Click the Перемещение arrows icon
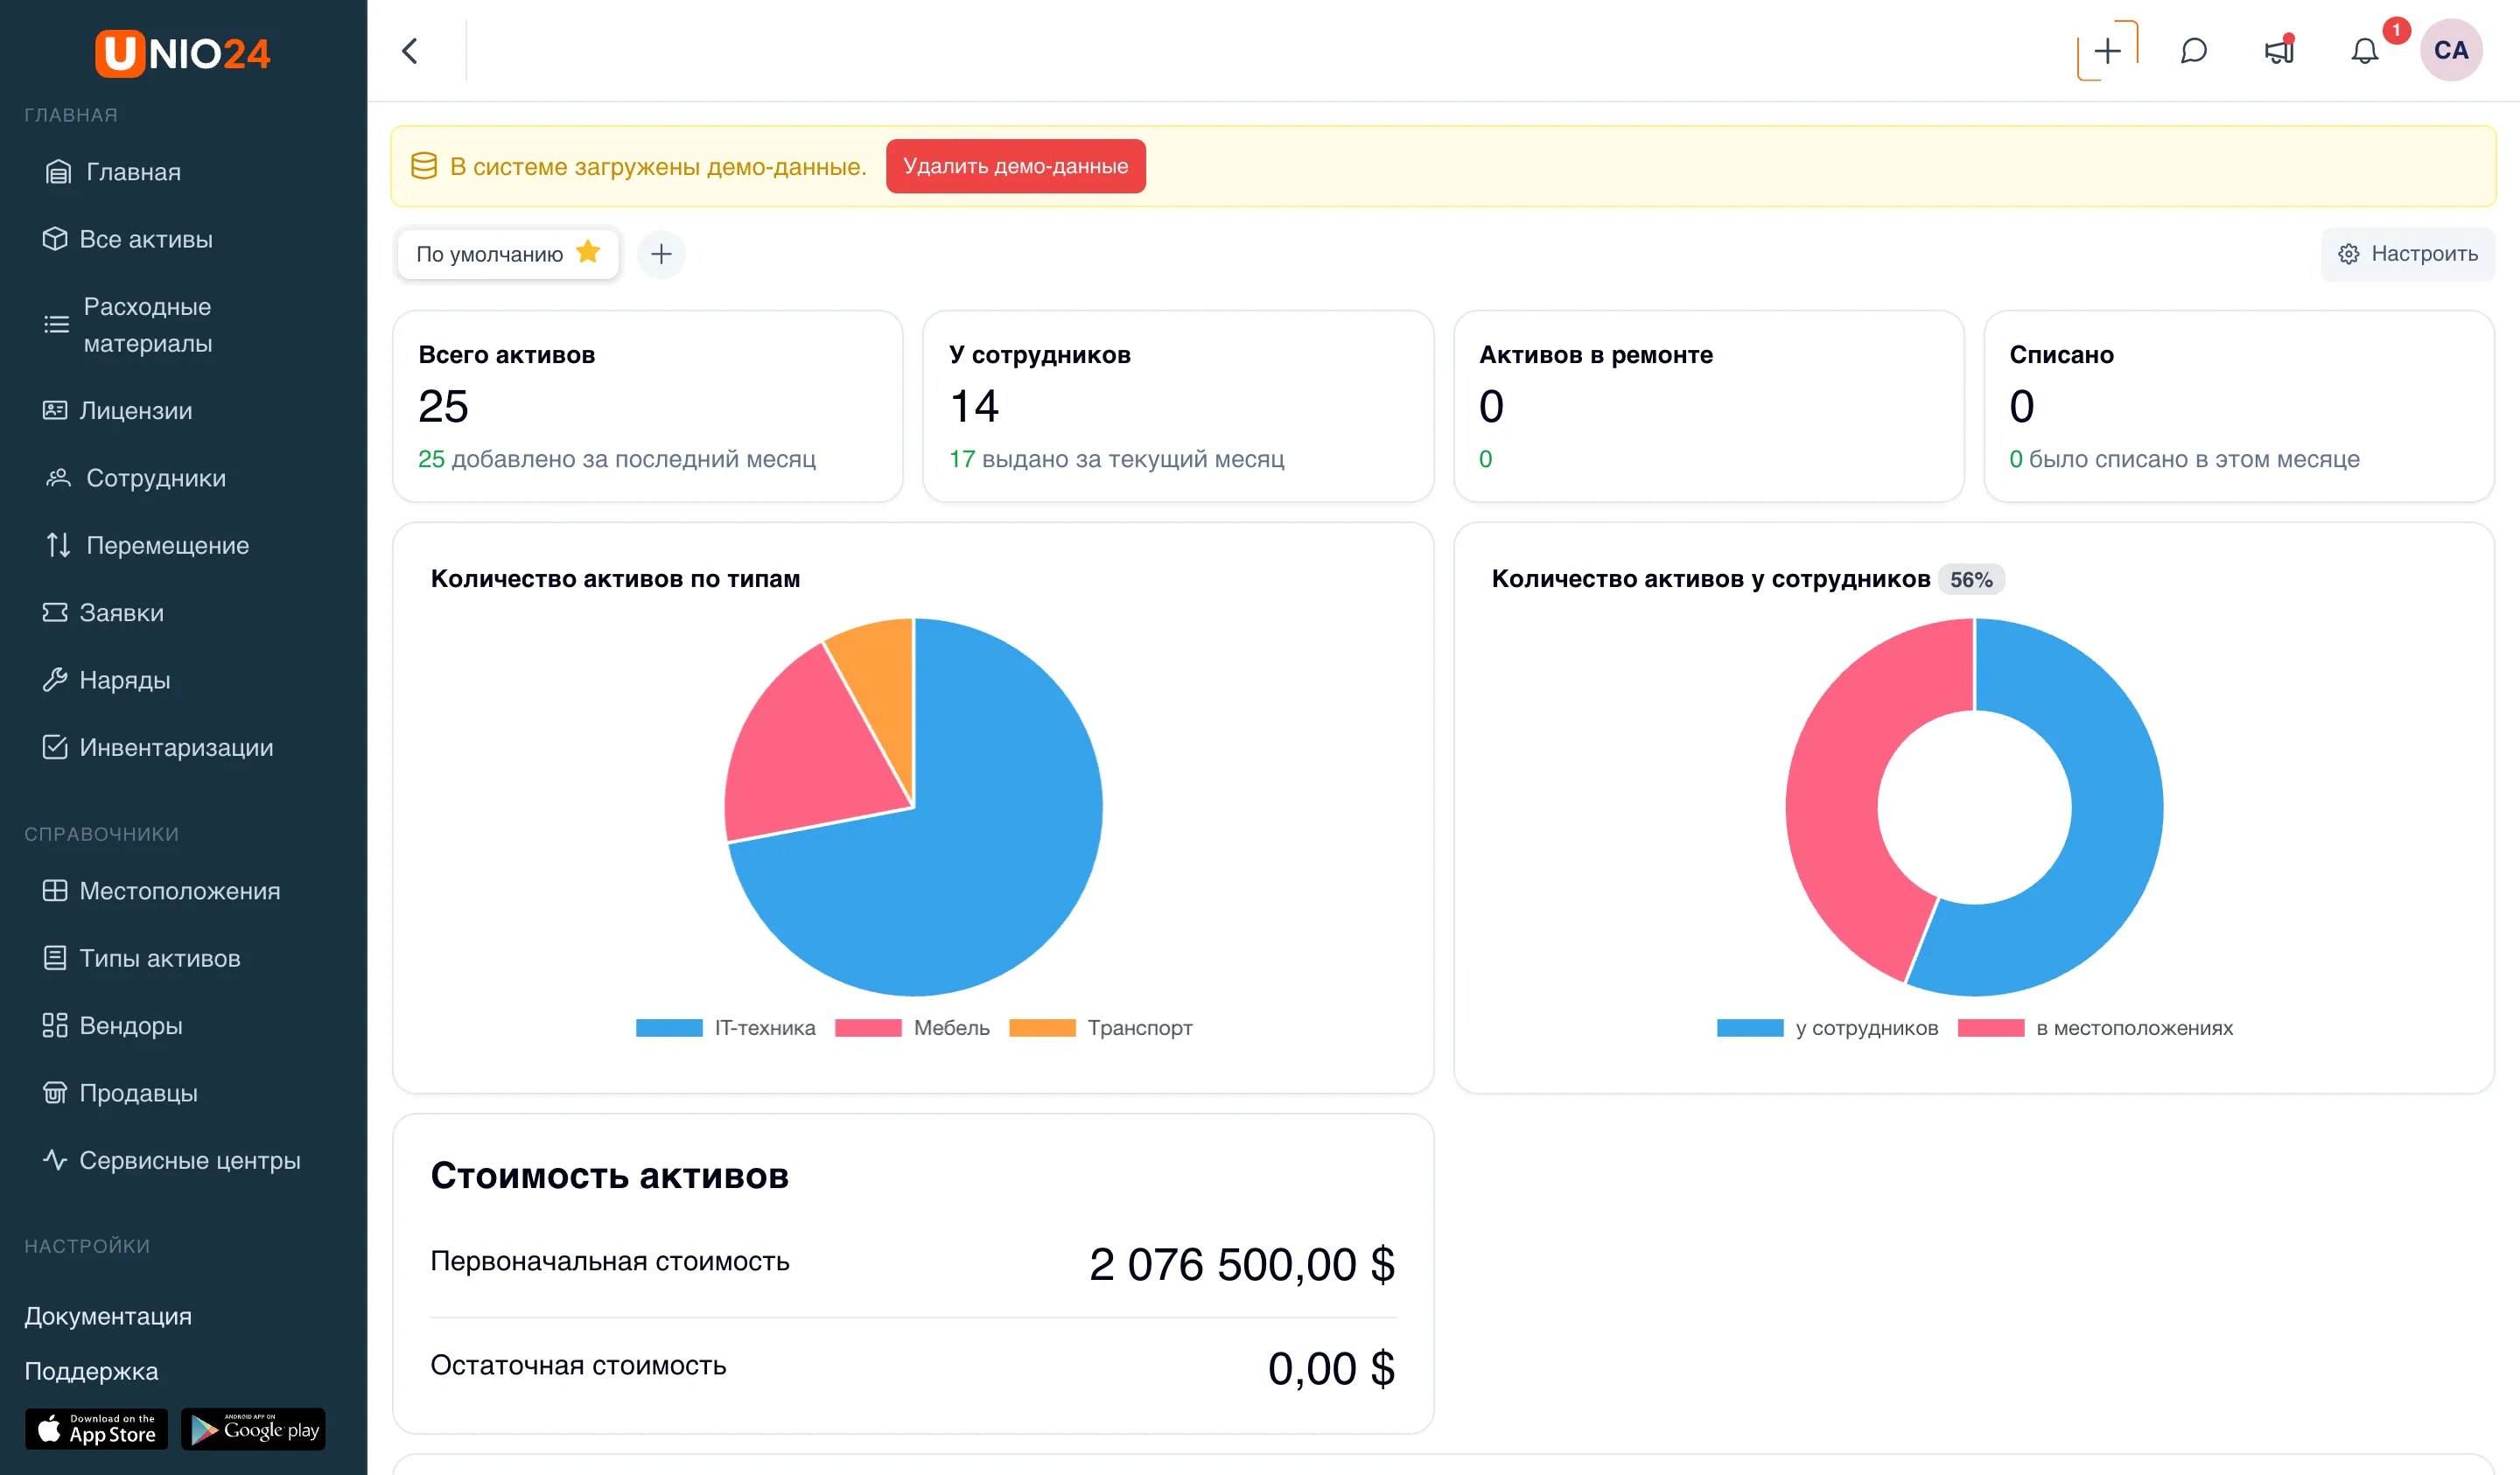The image size is (2520, 1475). [x=58, y=545]
